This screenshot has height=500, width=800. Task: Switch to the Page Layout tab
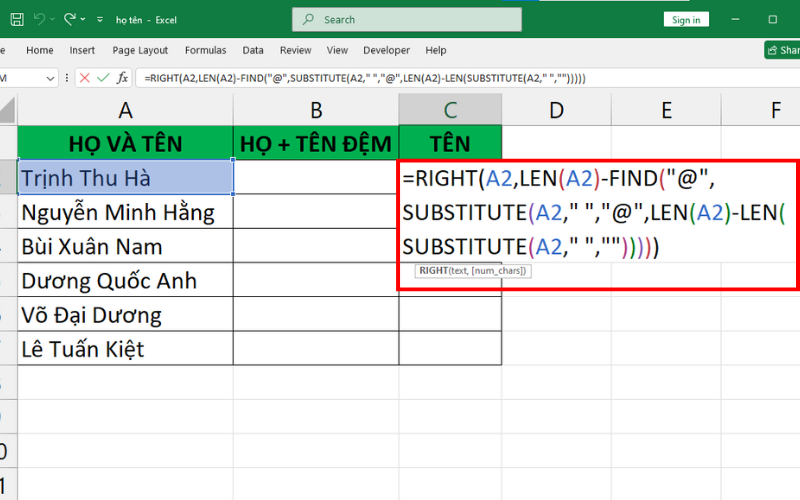pos(140,50)
